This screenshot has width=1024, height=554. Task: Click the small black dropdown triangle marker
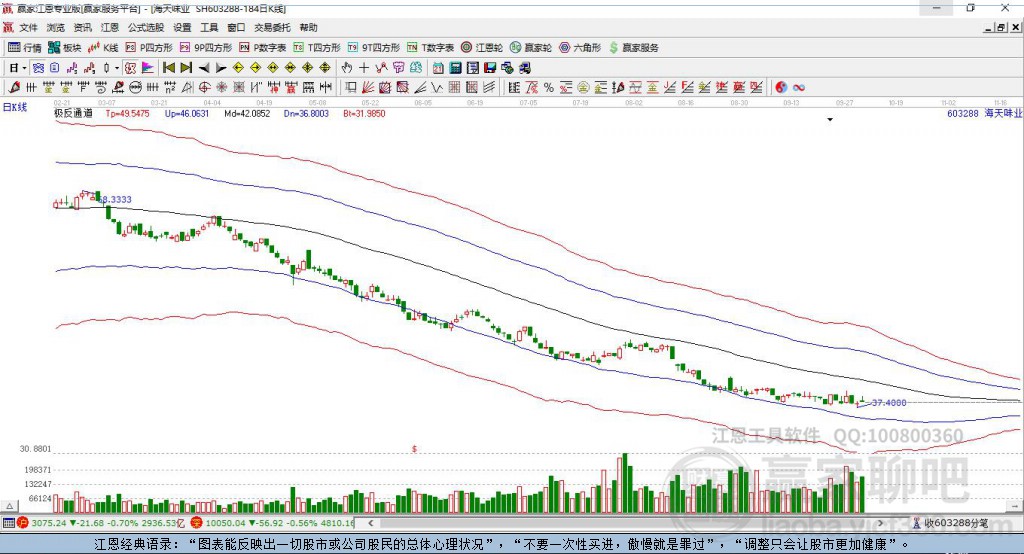830,120
